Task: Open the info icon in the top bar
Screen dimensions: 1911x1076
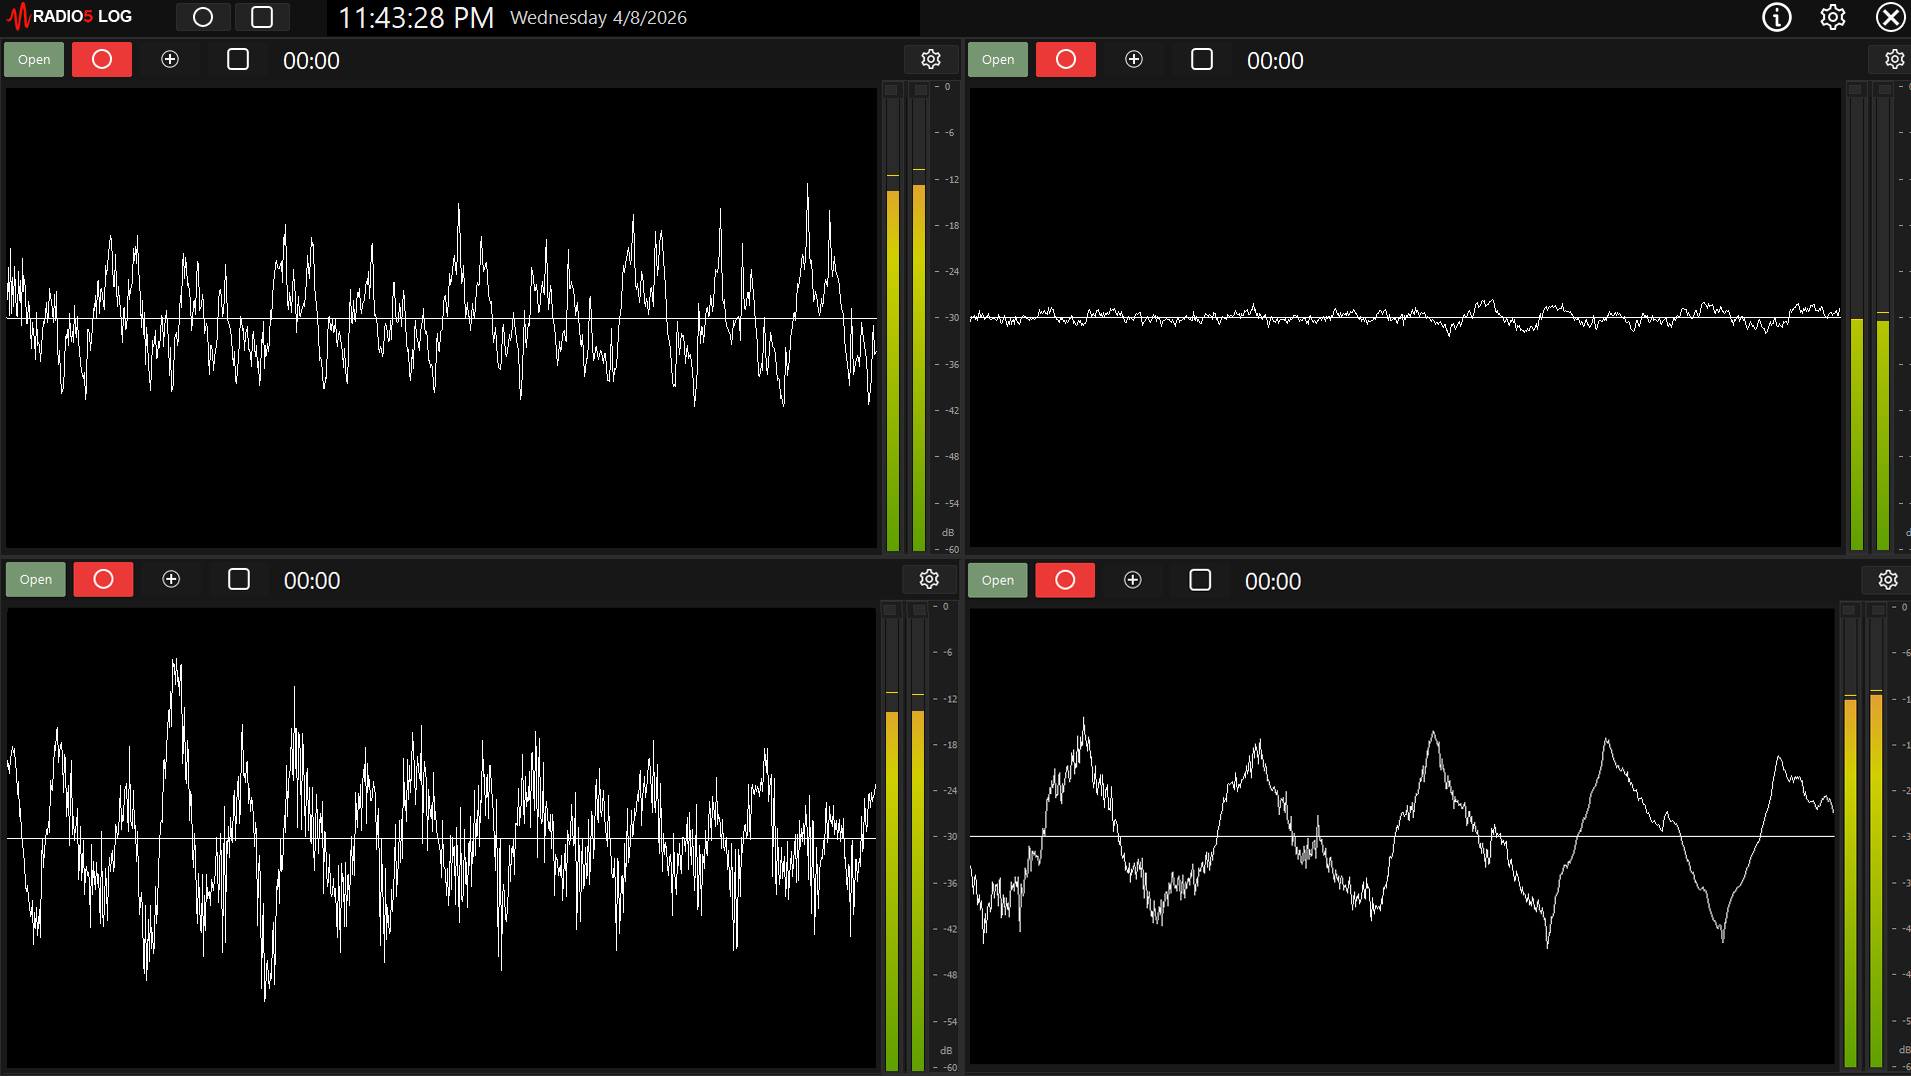Action: [x=1776, y=17]
